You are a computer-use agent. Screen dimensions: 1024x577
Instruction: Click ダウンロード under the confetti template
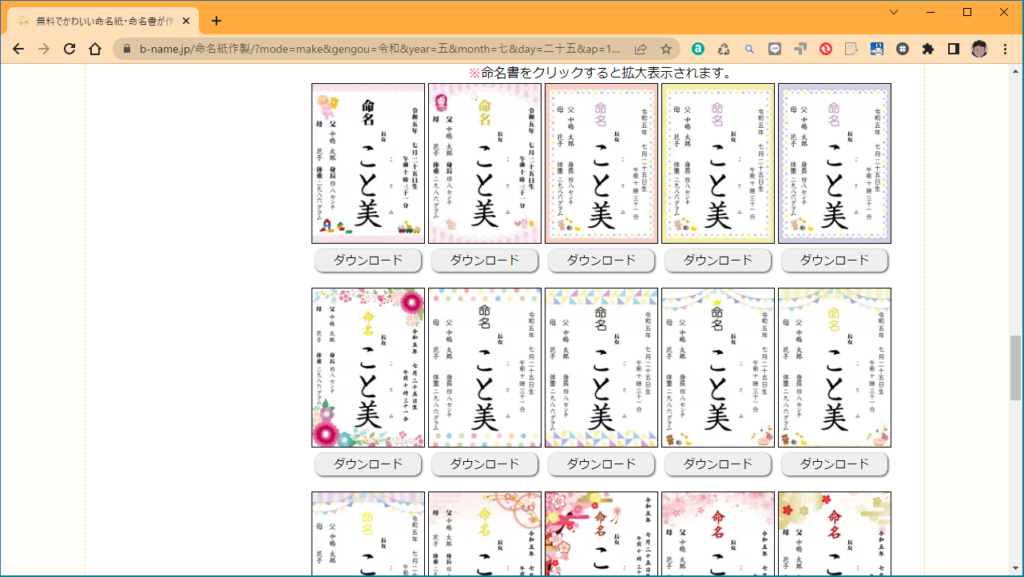tap(484, 463)
